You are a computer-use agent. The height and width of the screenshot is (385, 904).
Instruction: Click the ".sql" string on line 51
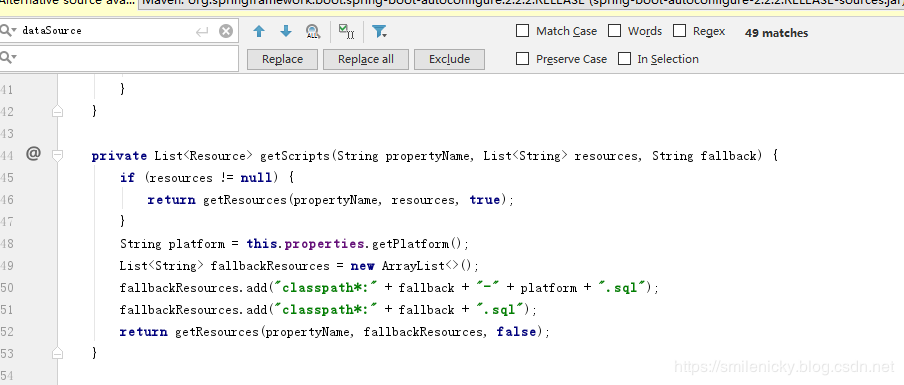coord(500,310)
